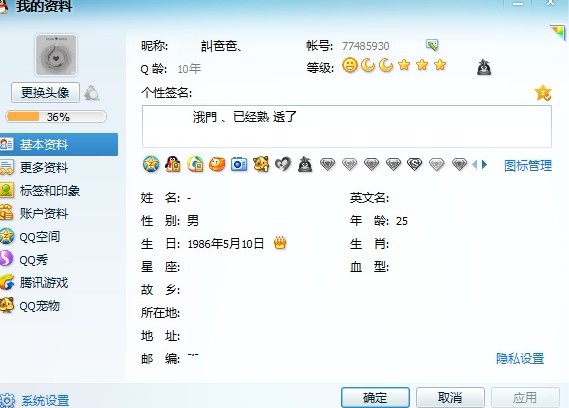The height and width of the screenshot is (408, 569).
Task: Open the 图标管理 link
Action: click(x=528, y=166)
